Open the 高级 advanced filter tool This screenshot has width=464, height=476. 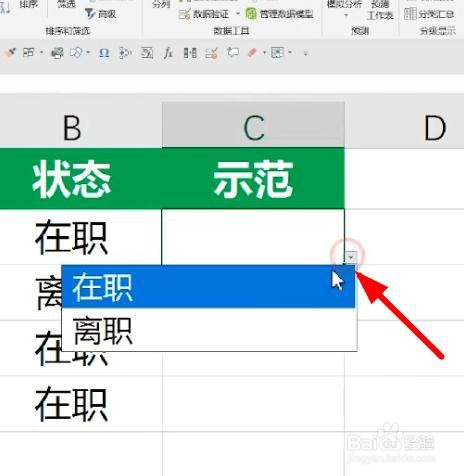100,14
